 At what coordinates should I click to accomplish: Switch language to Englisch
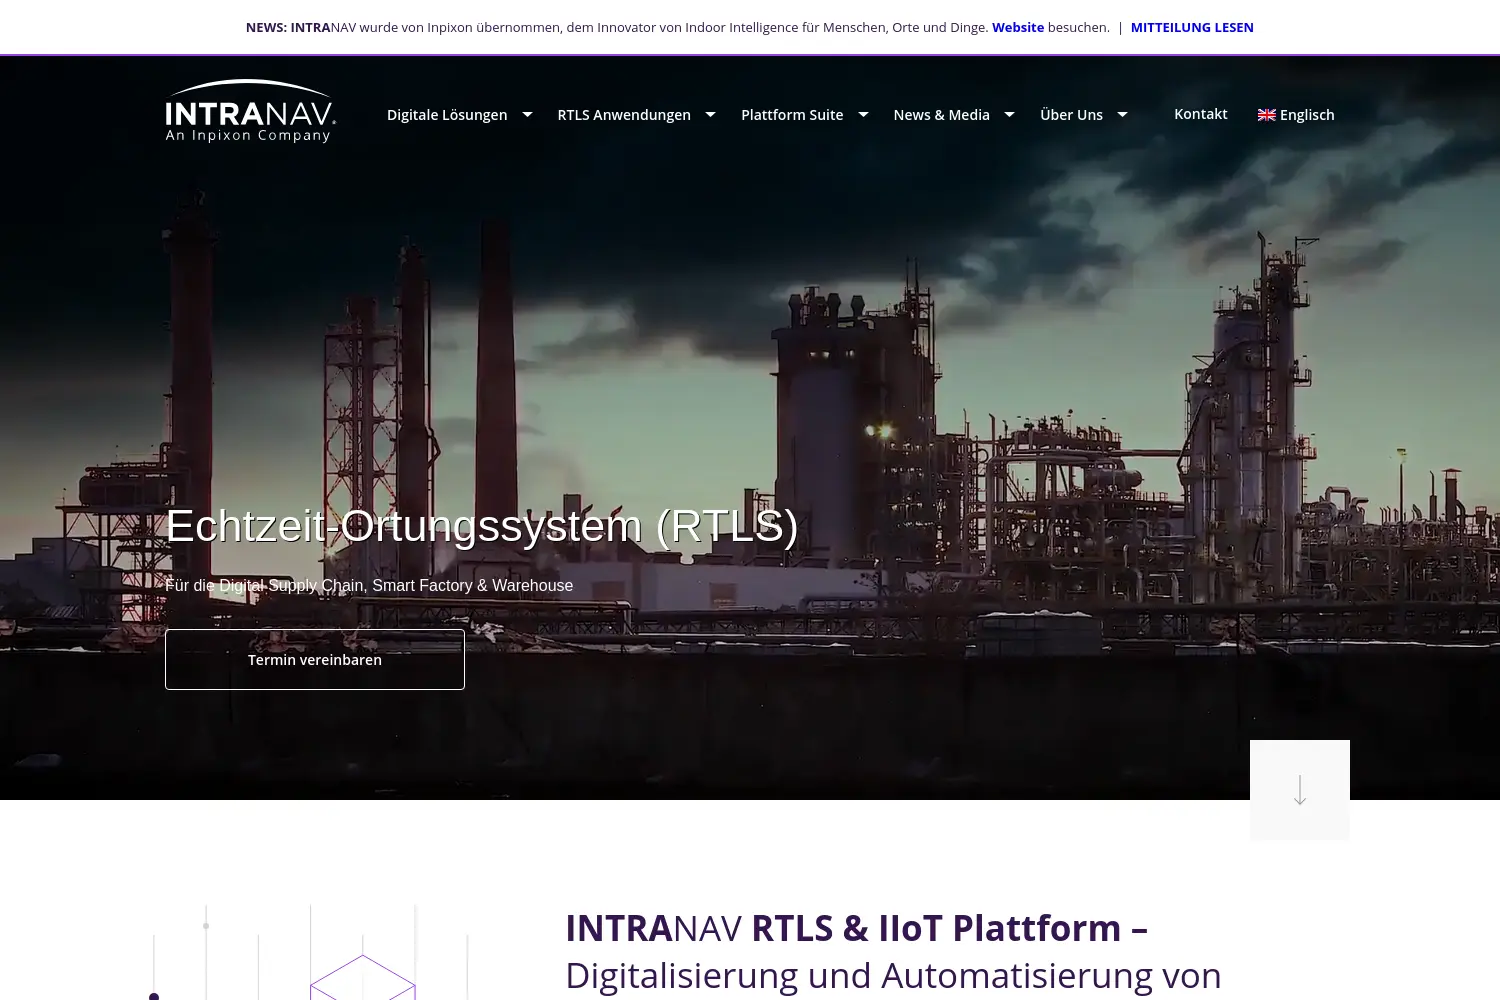pyautogui.click(x=1296, y=115)
